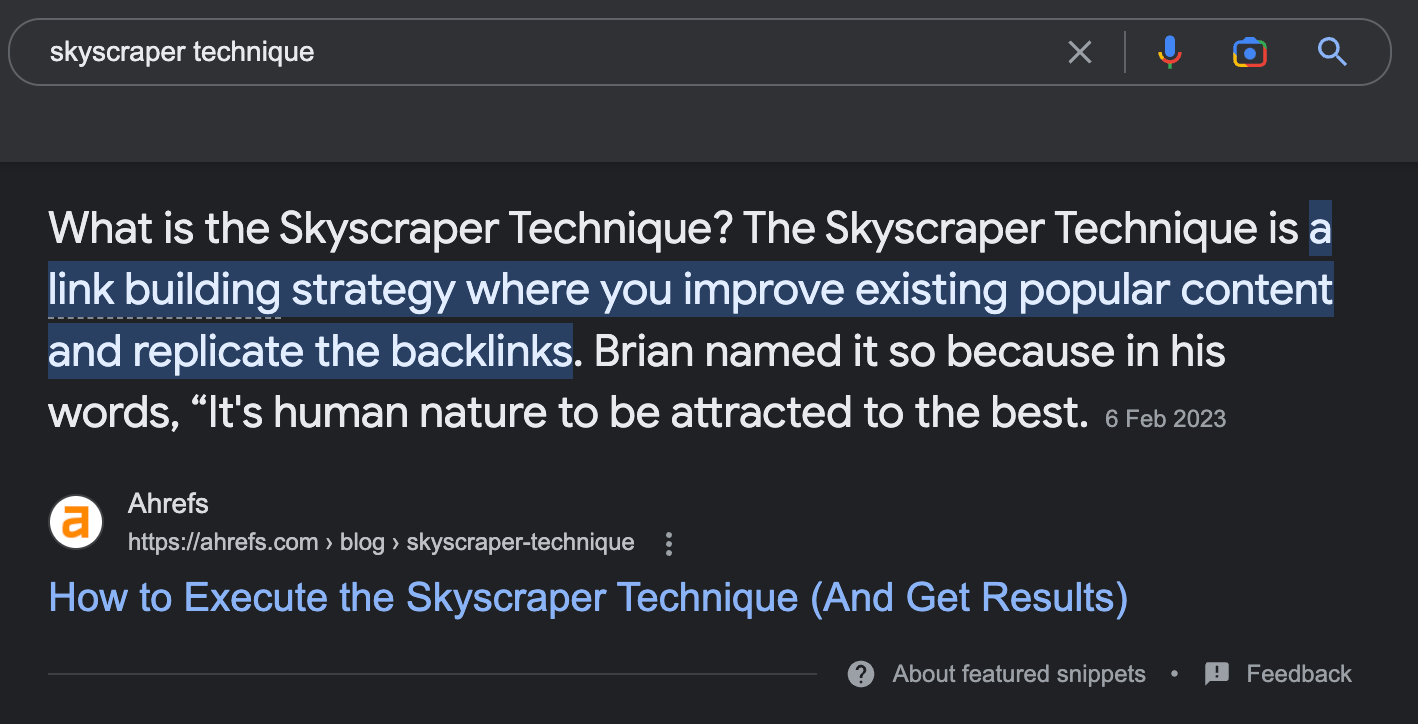Search by image using the Google Lens icon
The image size is (1418, 724).
click(1249, 52)
